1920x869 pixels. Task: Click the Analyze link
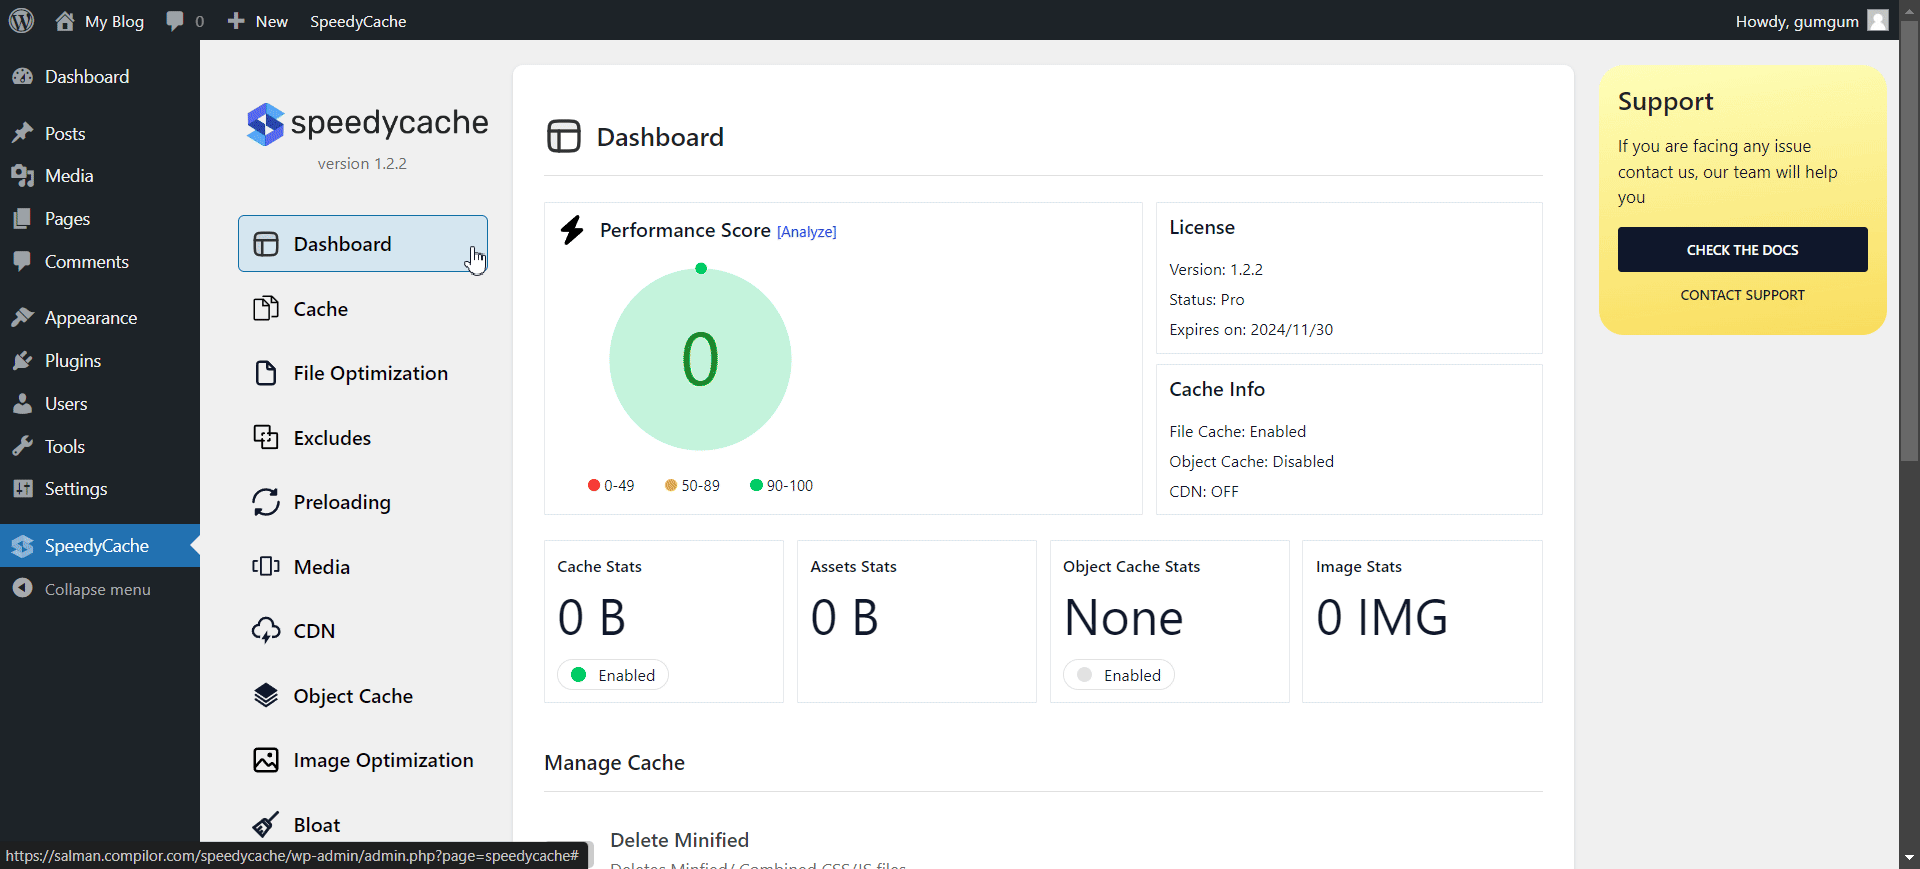tap(806, 232)
